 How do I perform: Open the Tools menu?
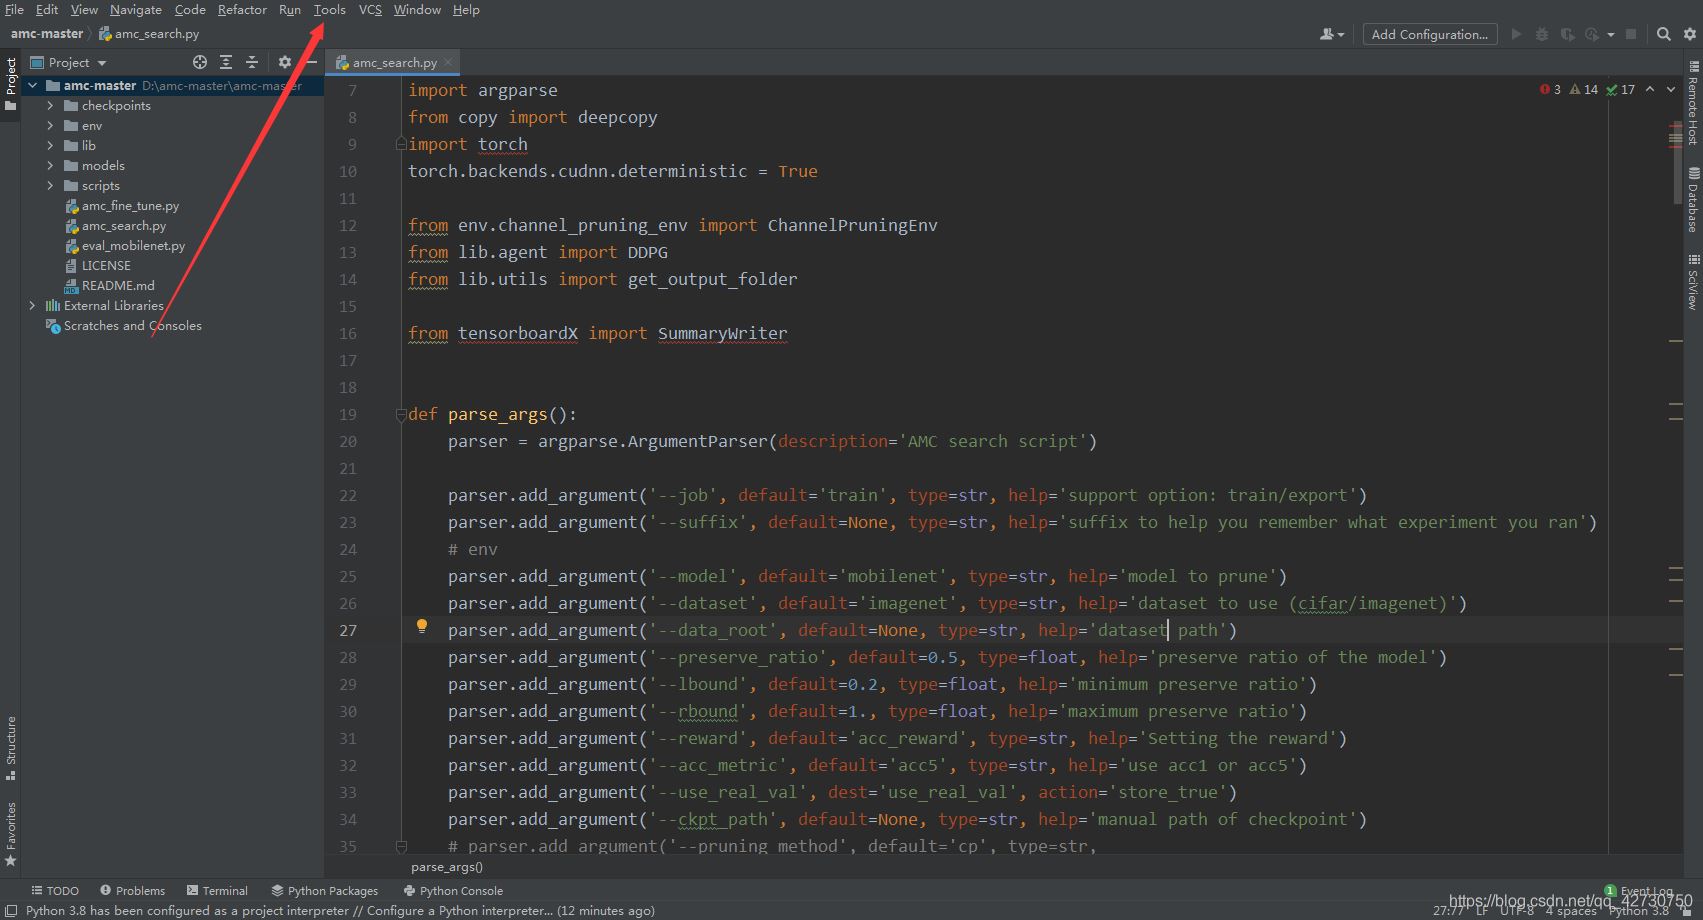click(x=329, y=10)
